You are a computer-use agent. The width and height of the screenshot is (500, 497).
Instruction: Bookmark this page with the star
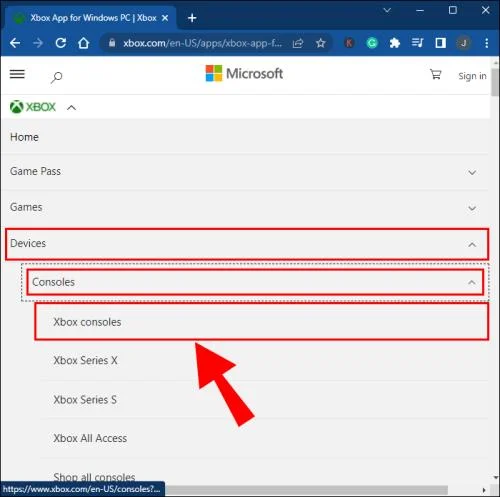pyautogui.click(x=320, y=43)
